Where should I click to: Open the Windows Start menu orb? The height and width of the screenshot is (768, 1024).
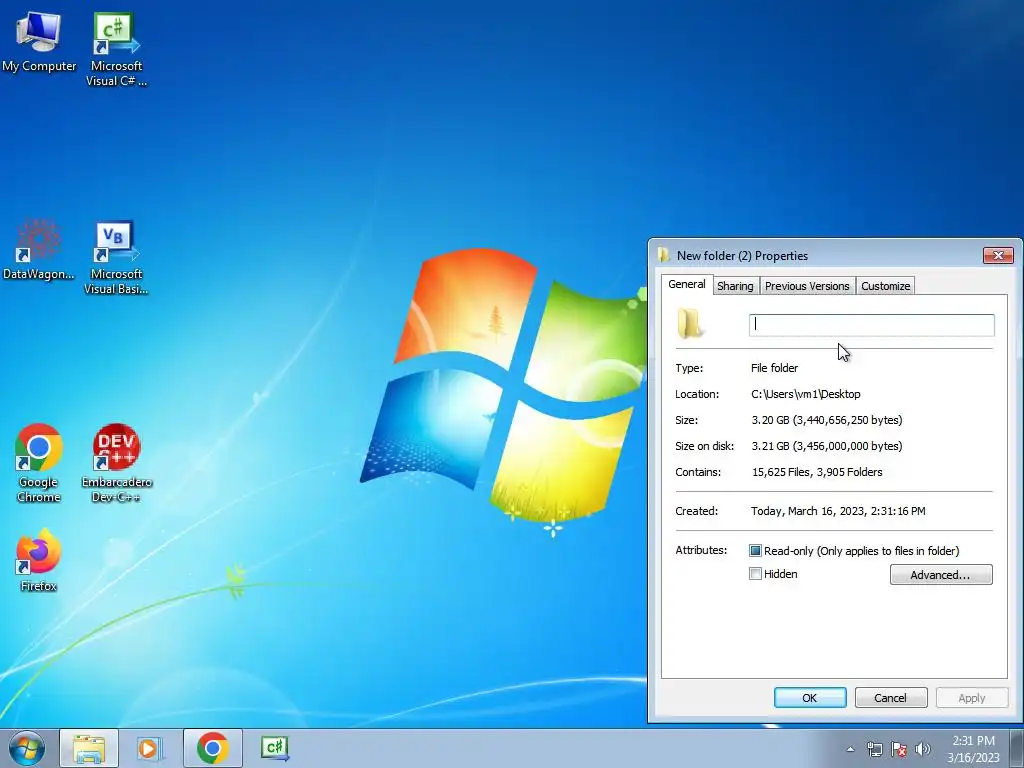point(27,748)
